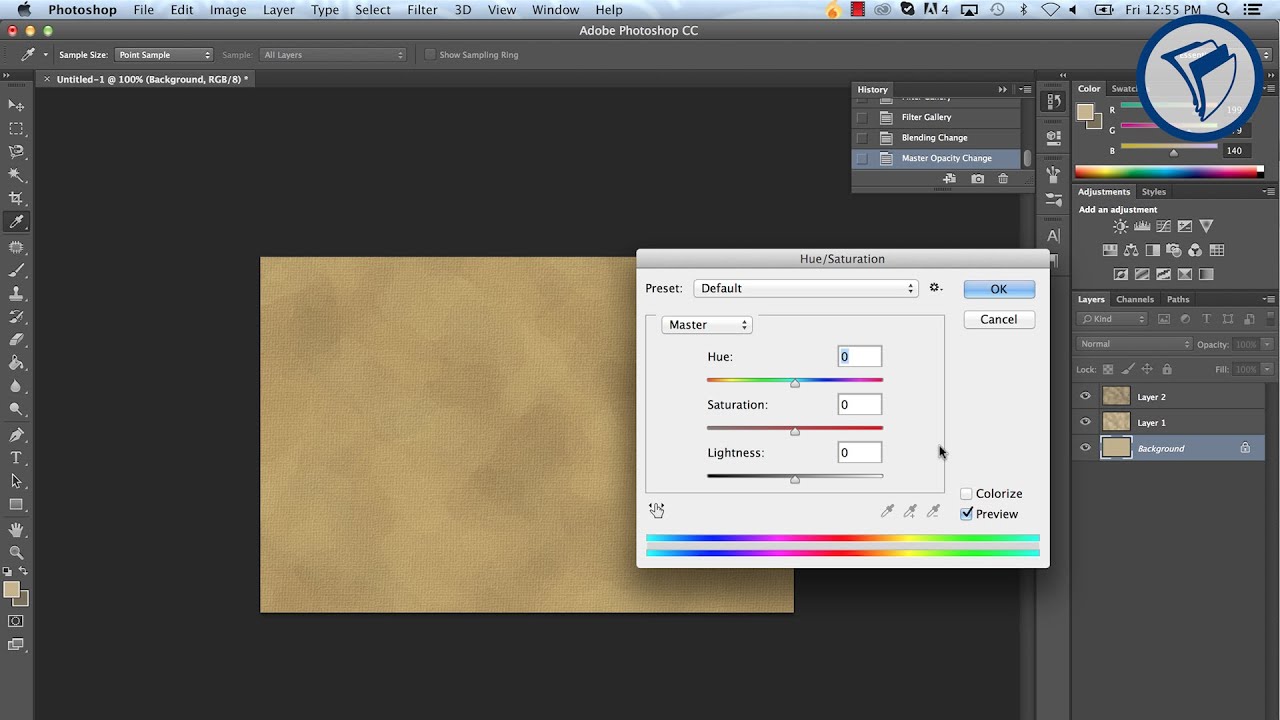Create new snapshot camera icon in History
Screen dimensions: 1280x720
pyautogui.click(x=977, y=179)
